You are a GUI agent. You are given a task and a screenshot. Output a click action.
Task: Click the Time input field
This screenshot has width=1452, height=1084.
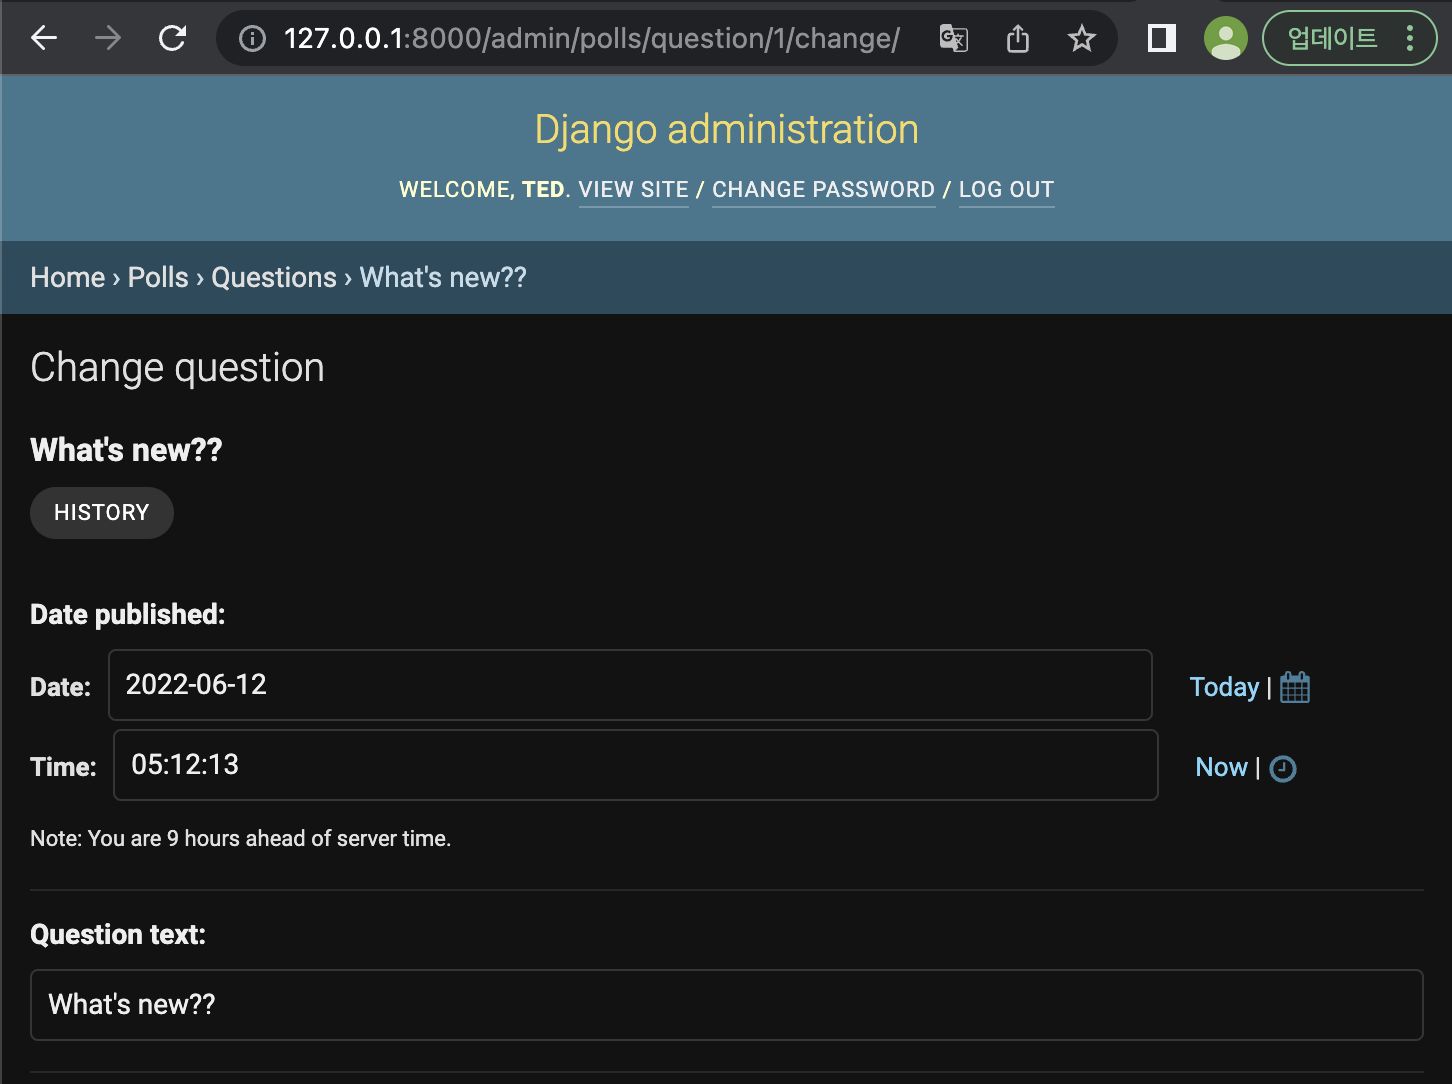click(636, 765)
